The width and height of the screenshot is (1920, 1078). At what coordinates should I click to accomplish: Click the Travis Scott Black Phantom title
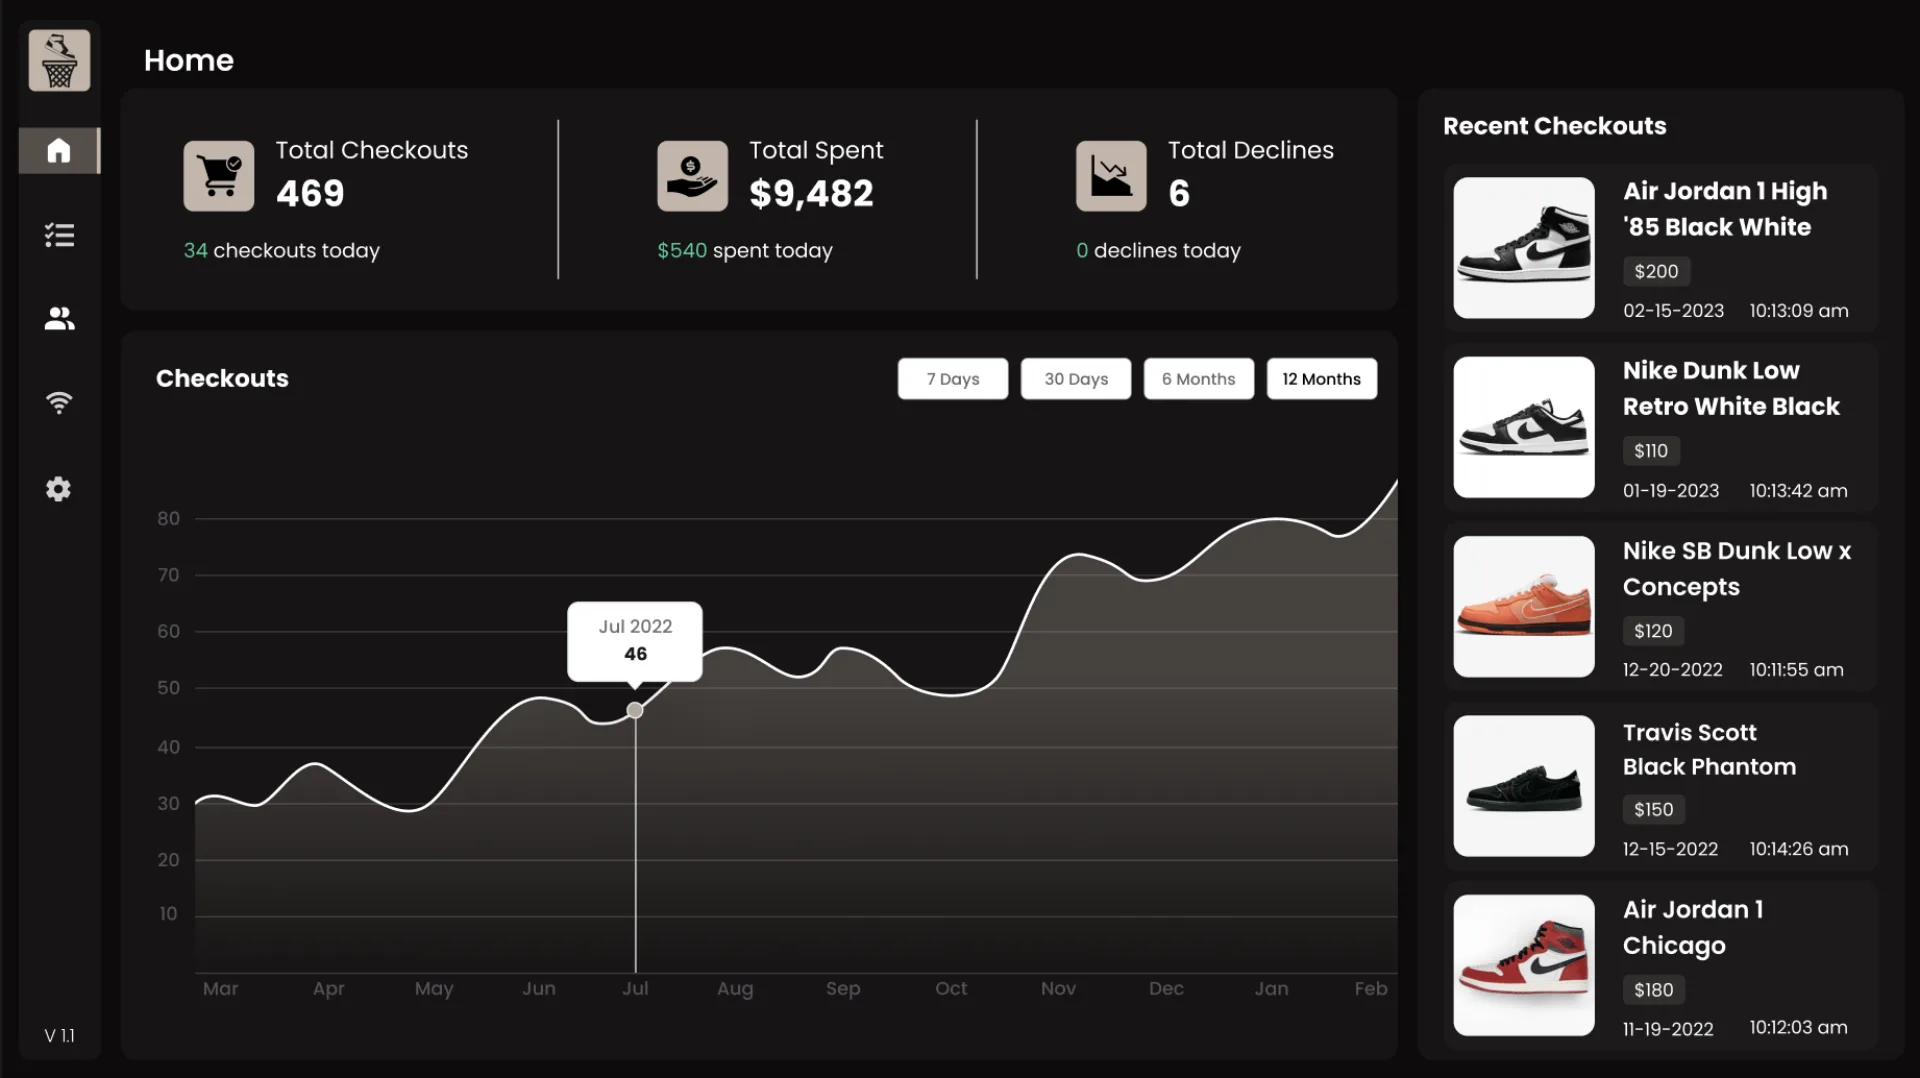click(x=1709, y=749)
